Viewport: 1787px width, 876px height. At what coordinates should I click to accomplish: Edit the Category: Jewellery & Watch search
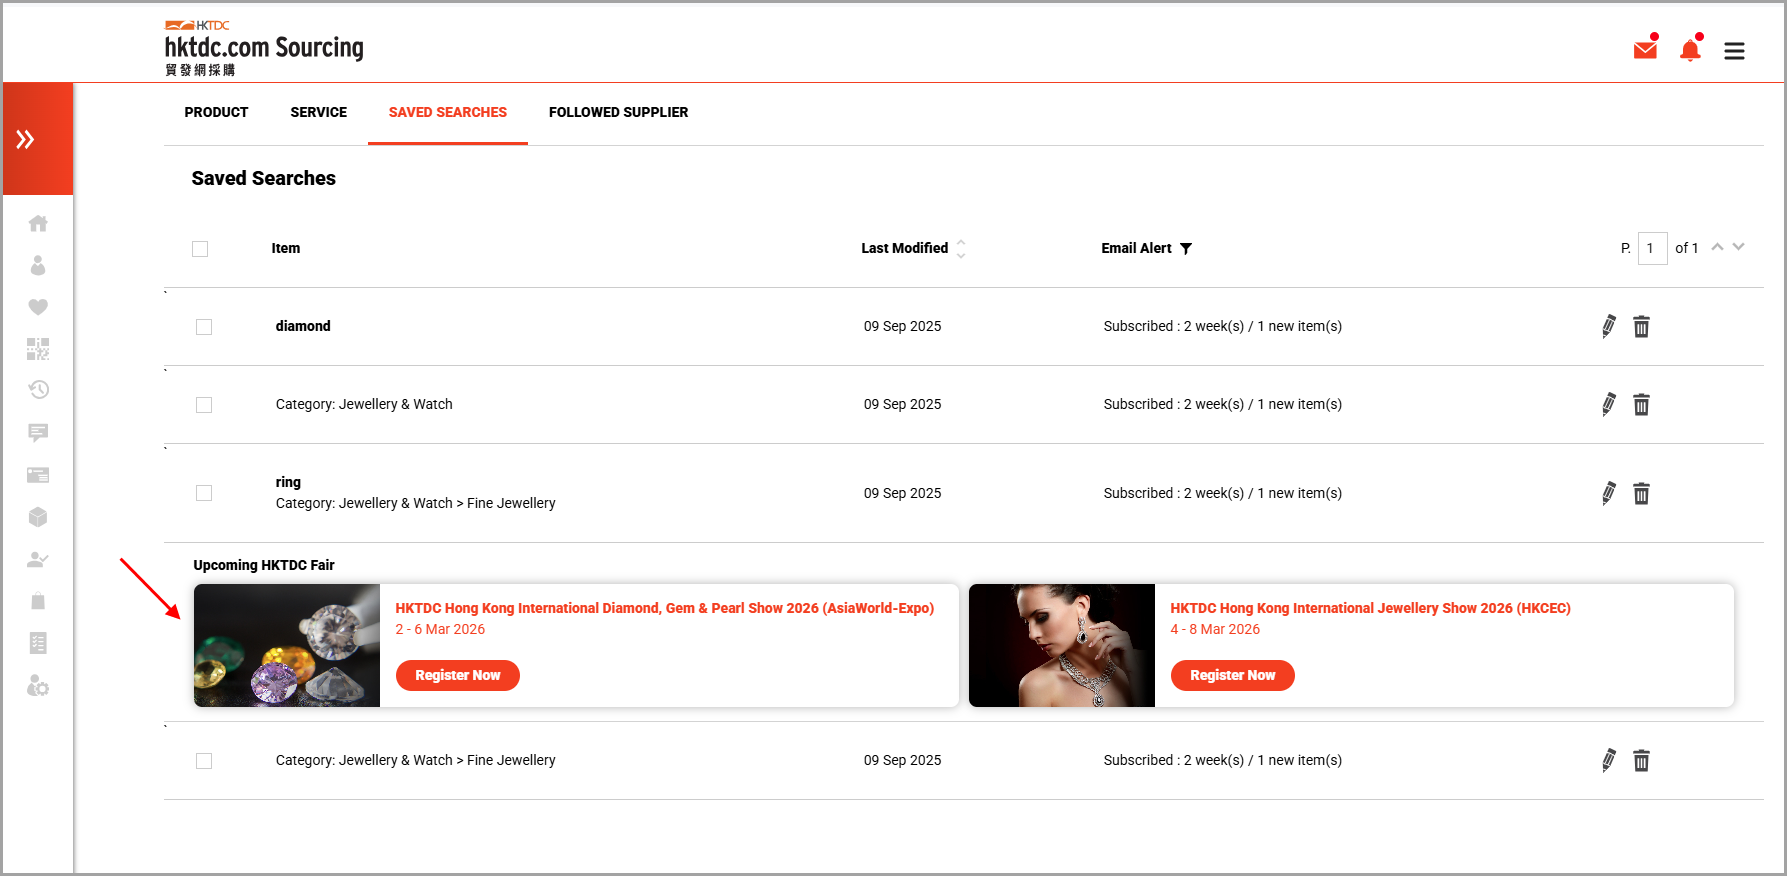pyautogui.click(x=1608, y=404)
